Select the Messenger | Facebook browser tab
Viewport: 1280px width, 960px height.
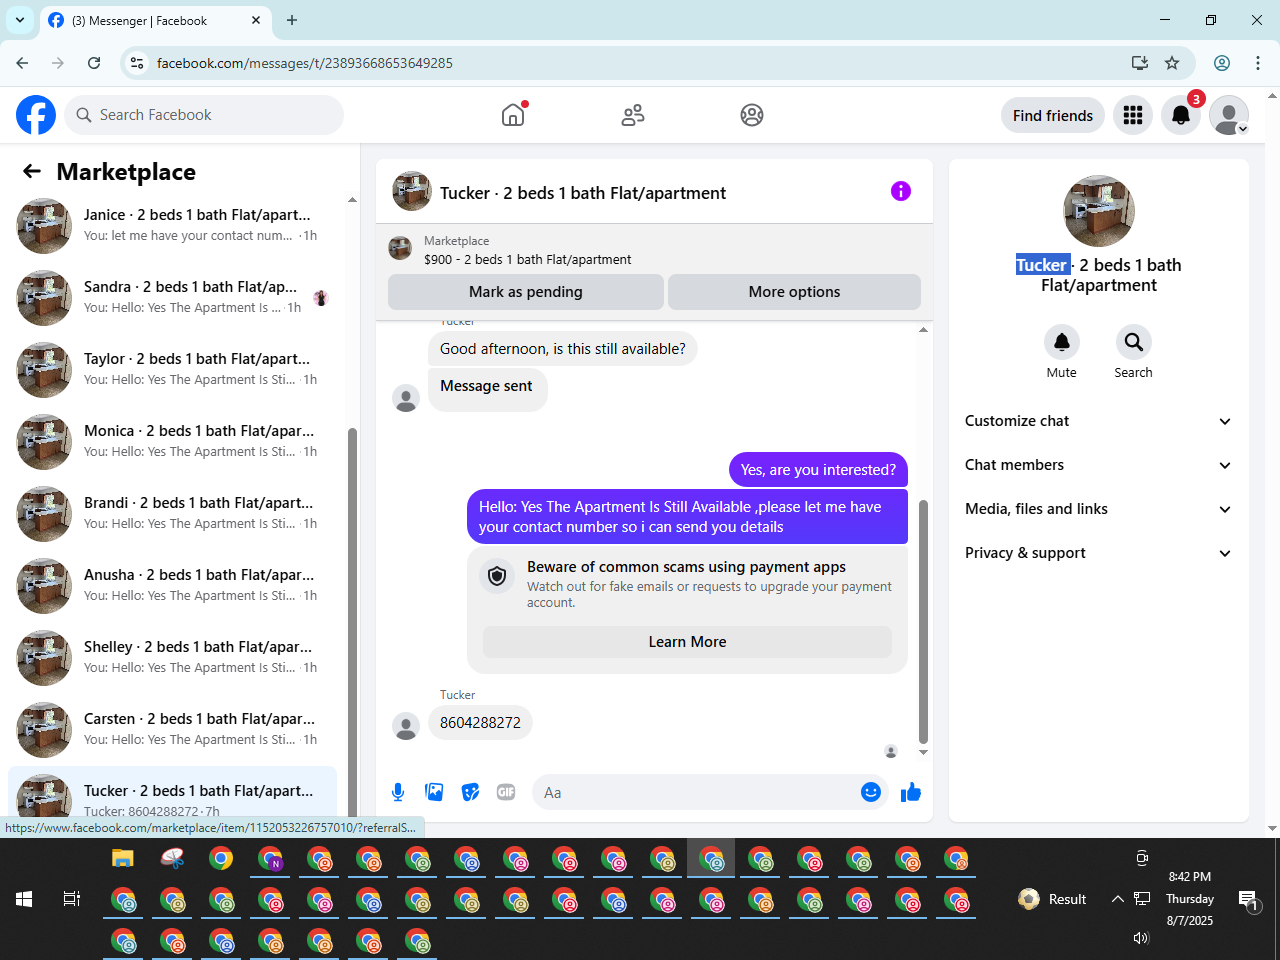coord(155,21)
